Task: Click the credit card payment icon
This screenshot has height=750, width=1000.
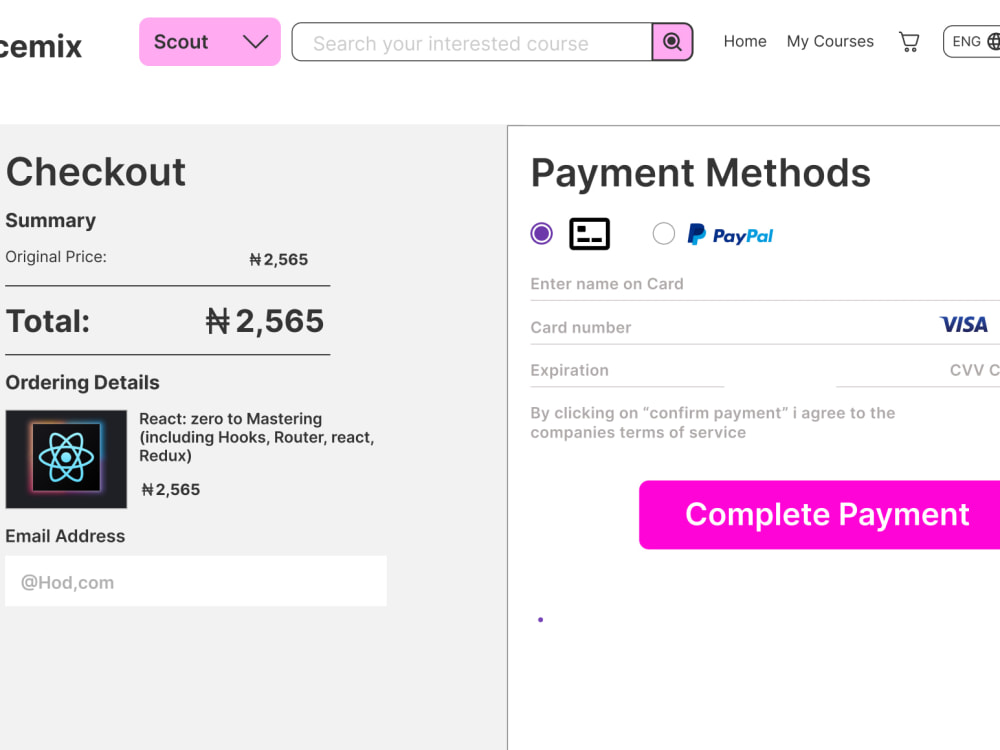Action: click(589, 234)
